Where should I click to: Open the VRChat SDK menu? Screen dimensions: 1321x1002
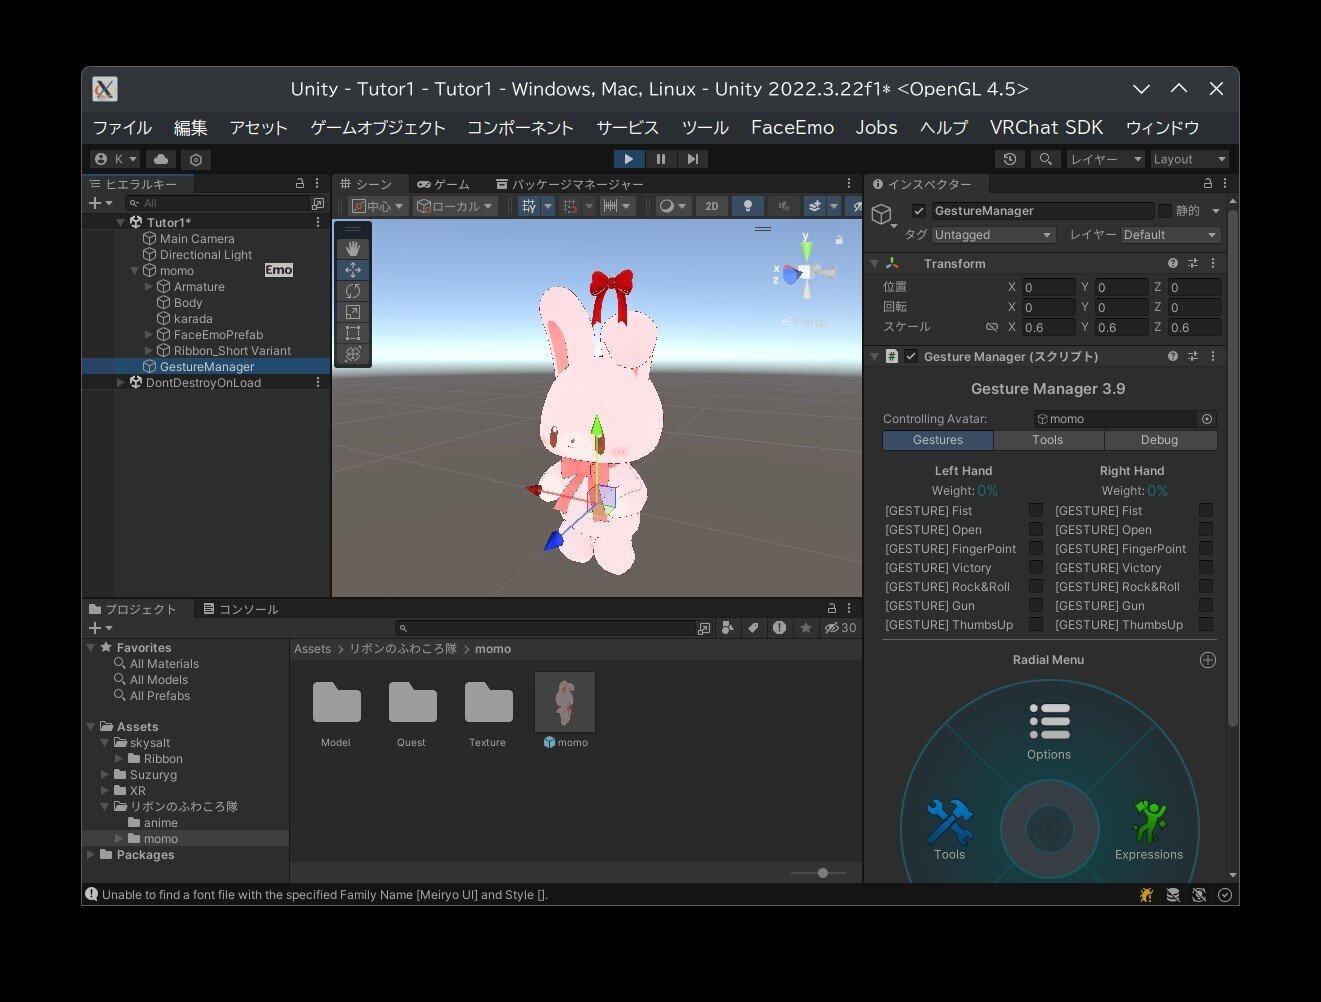point(1046,127)
